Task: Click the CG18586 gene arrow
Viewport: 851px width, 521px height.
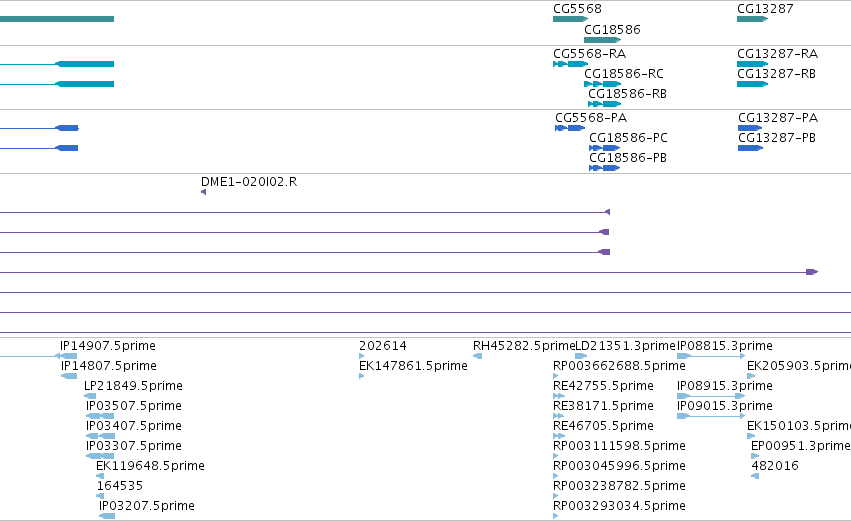Action: coord(602,40)
